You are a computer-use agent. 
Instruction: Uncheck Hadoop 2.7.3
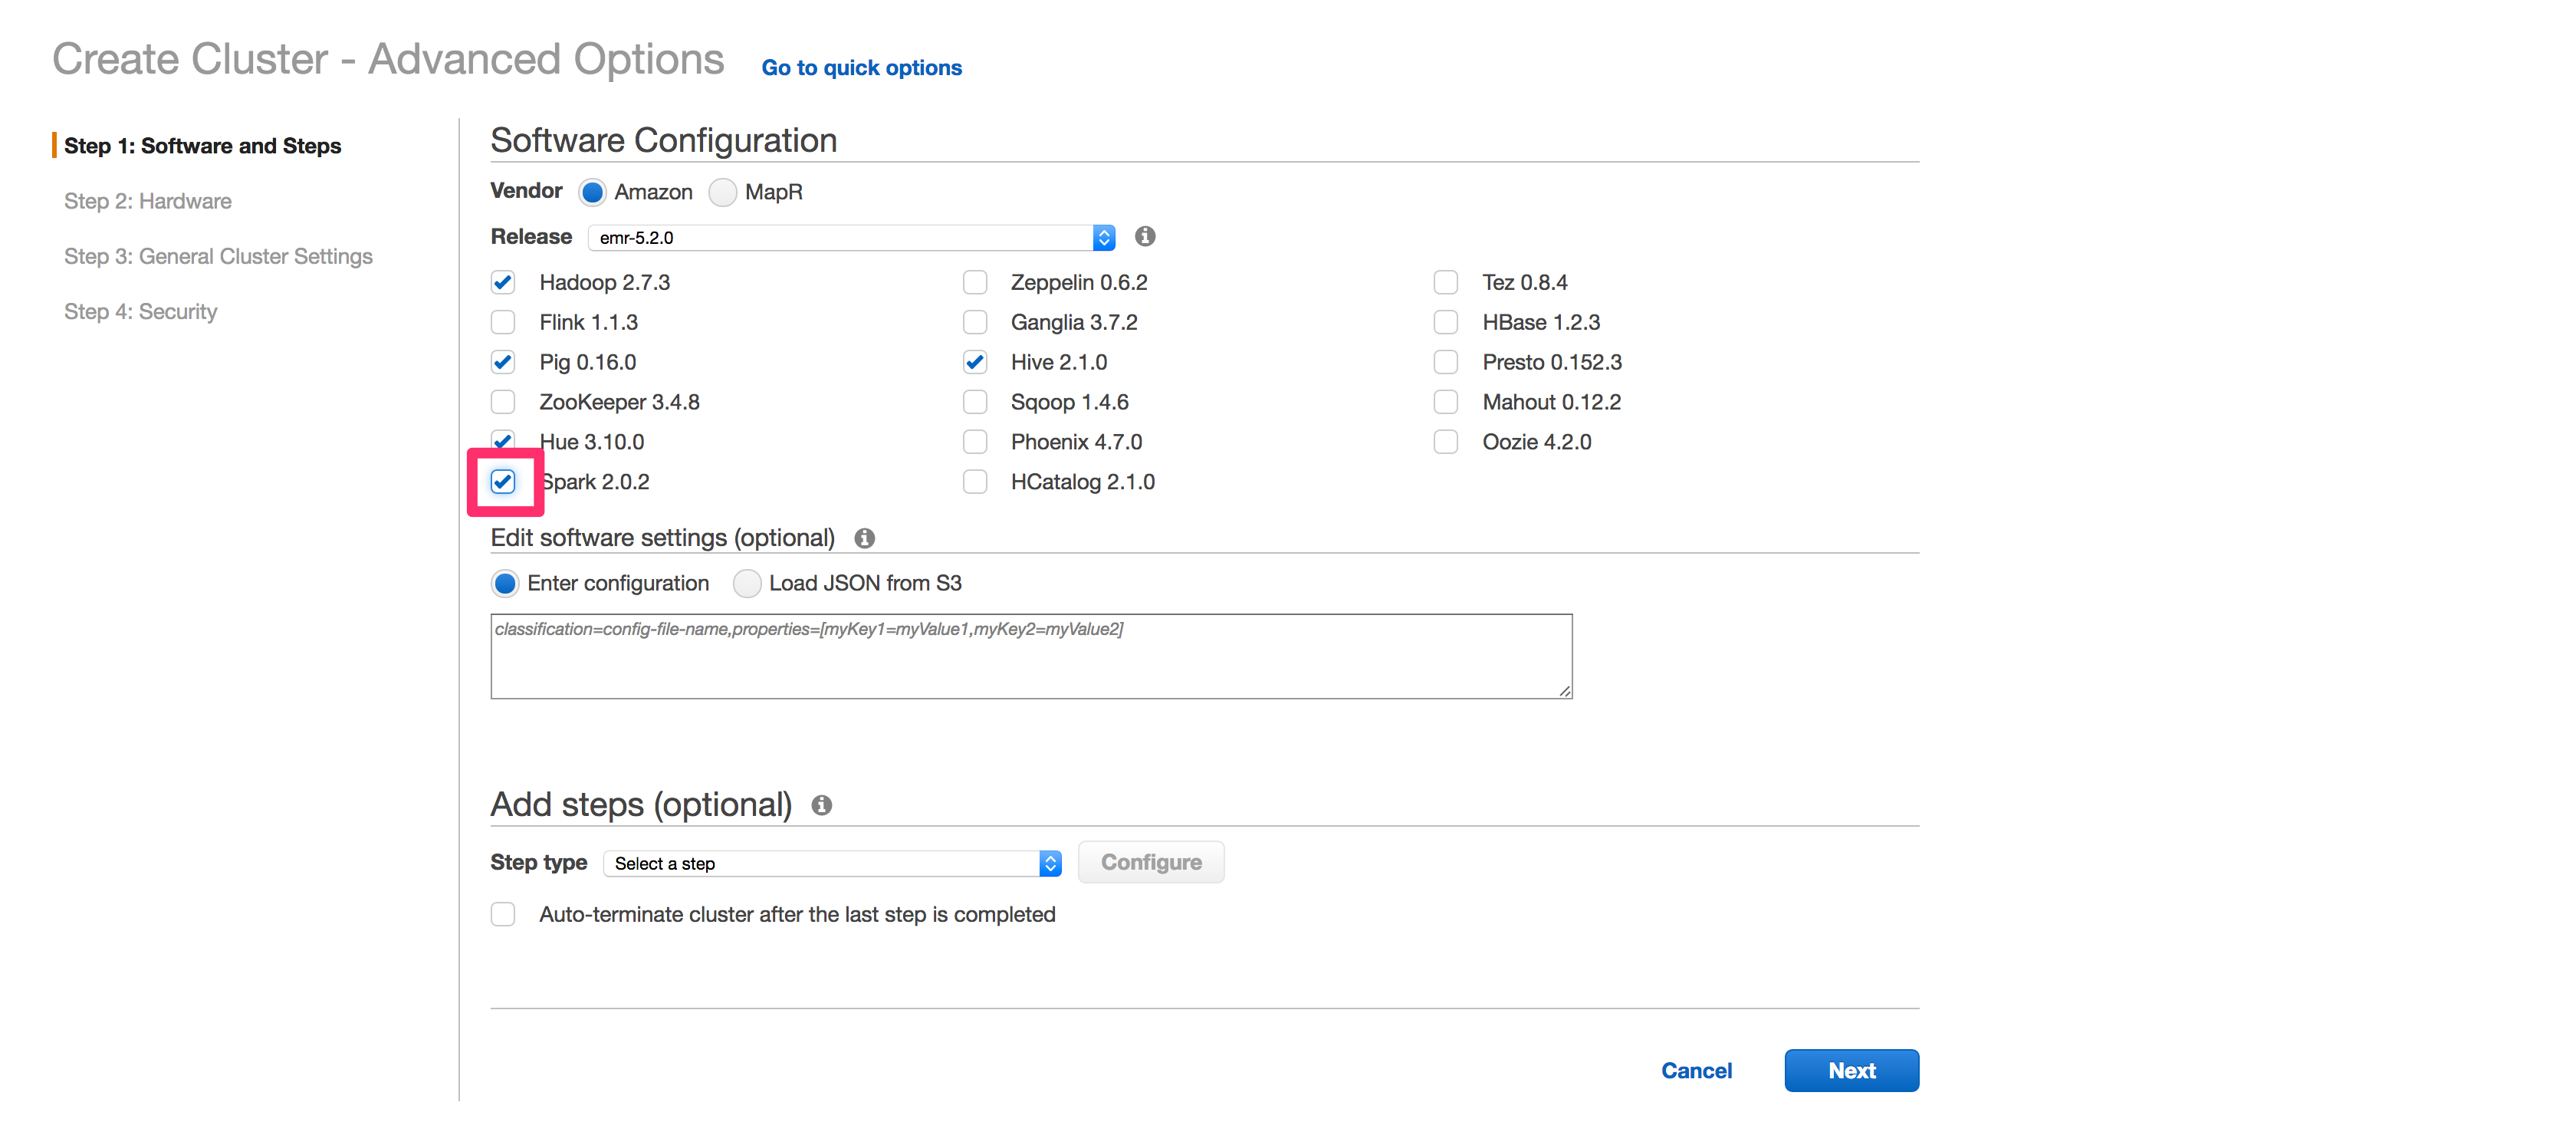pos(503,282)
